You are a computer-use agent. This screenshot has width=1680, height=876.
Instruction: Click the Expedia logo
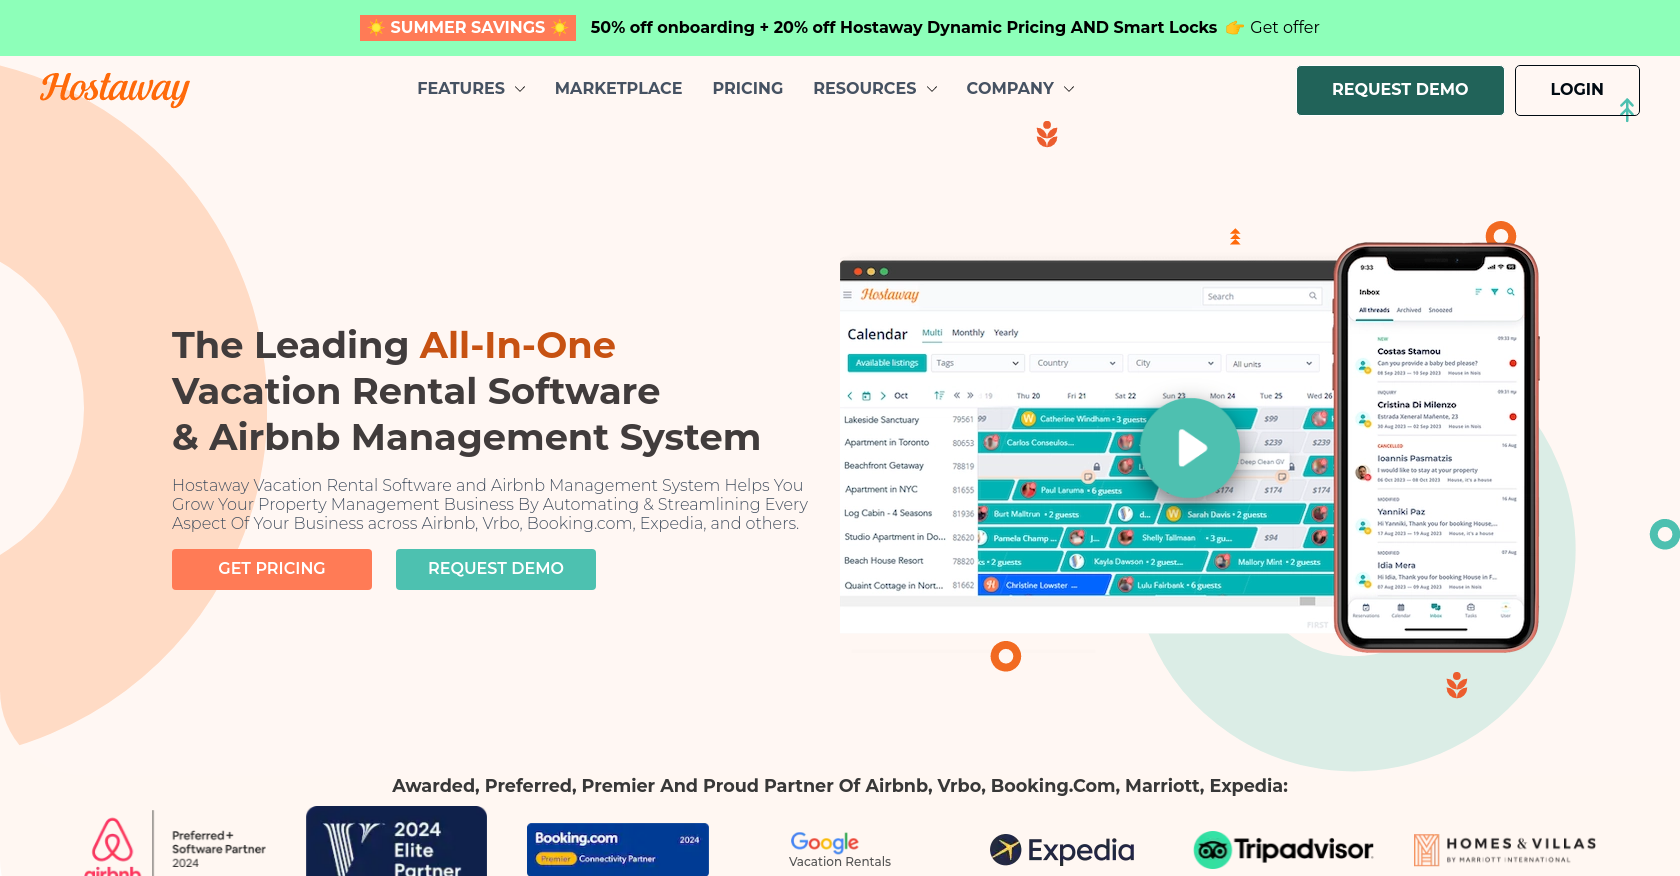[1062, 850]
